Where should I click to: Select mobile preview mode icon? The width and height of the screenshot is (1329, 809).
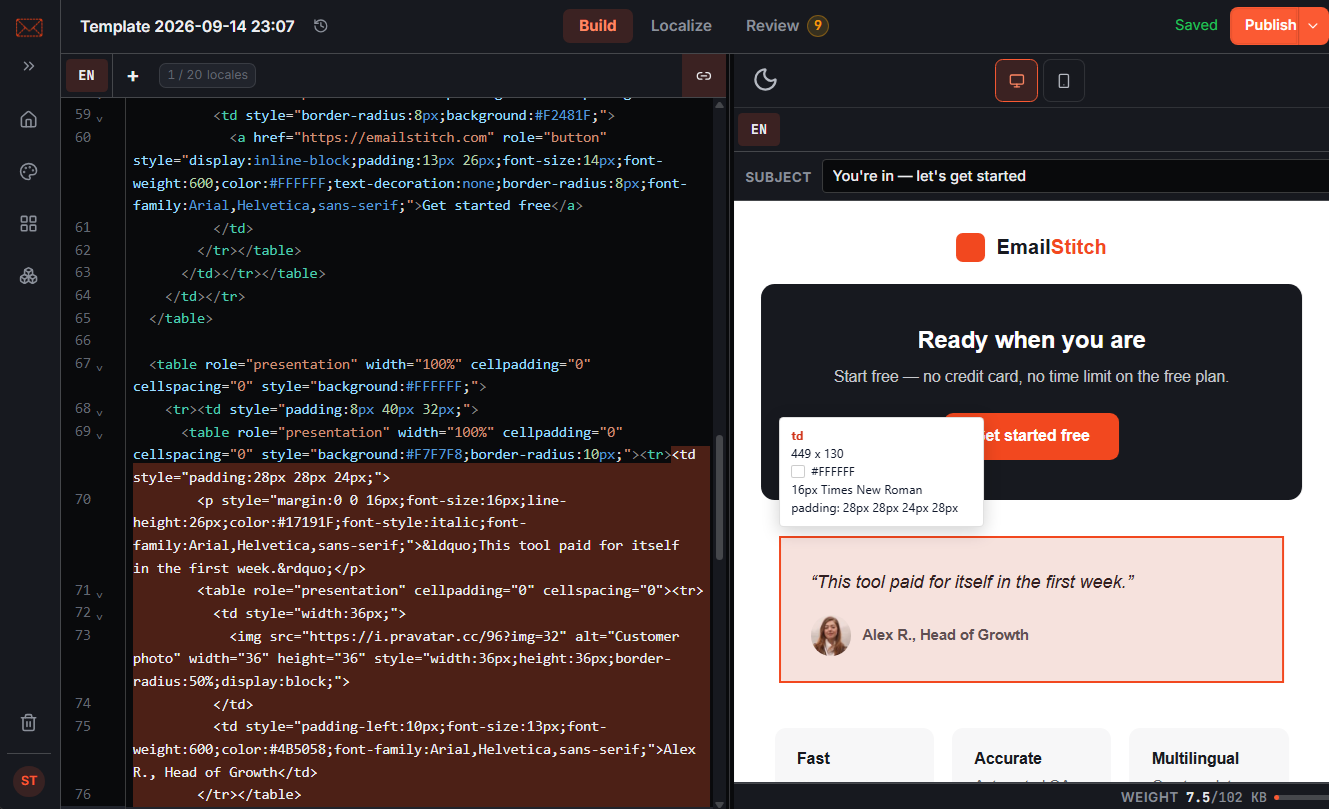click(x=1064, y=80)
